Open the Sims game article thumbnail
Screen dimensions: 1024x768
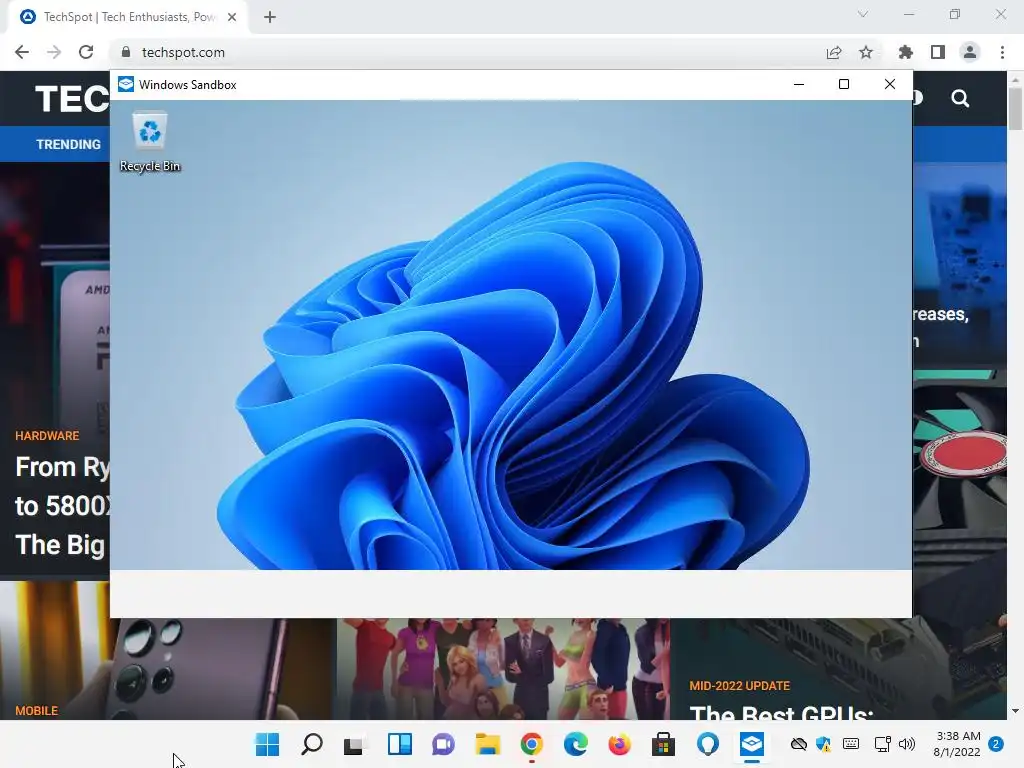[x=503, y=669]
